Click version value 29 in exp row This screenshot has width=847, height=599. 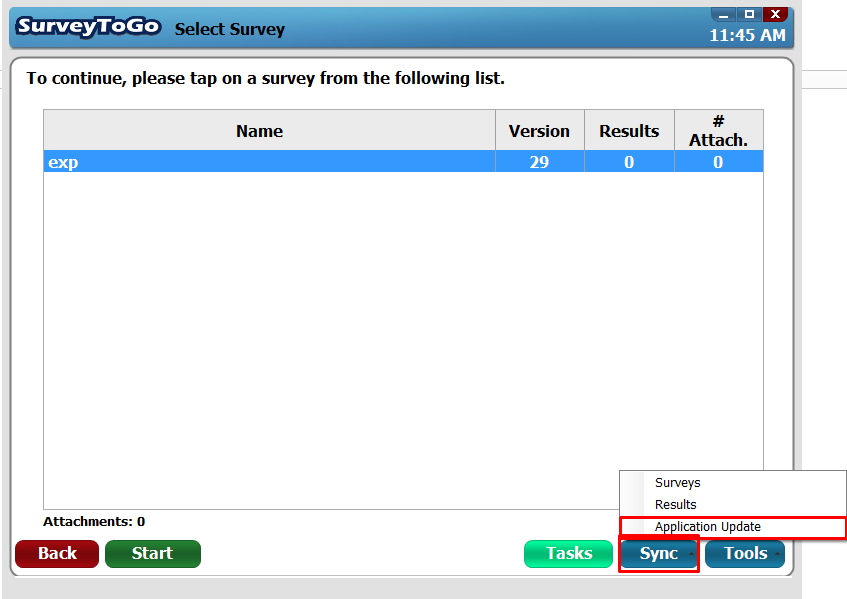point(540,162)
